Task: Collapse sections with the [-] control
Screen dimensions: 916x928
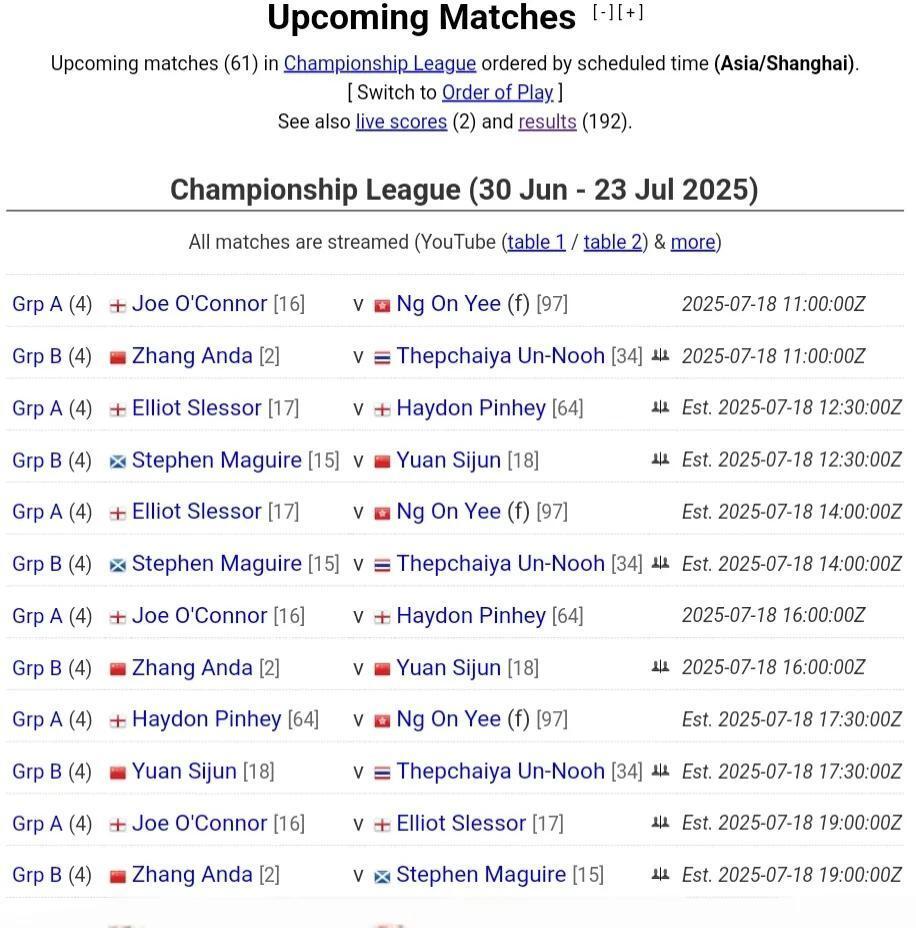Action: (603, 12)
